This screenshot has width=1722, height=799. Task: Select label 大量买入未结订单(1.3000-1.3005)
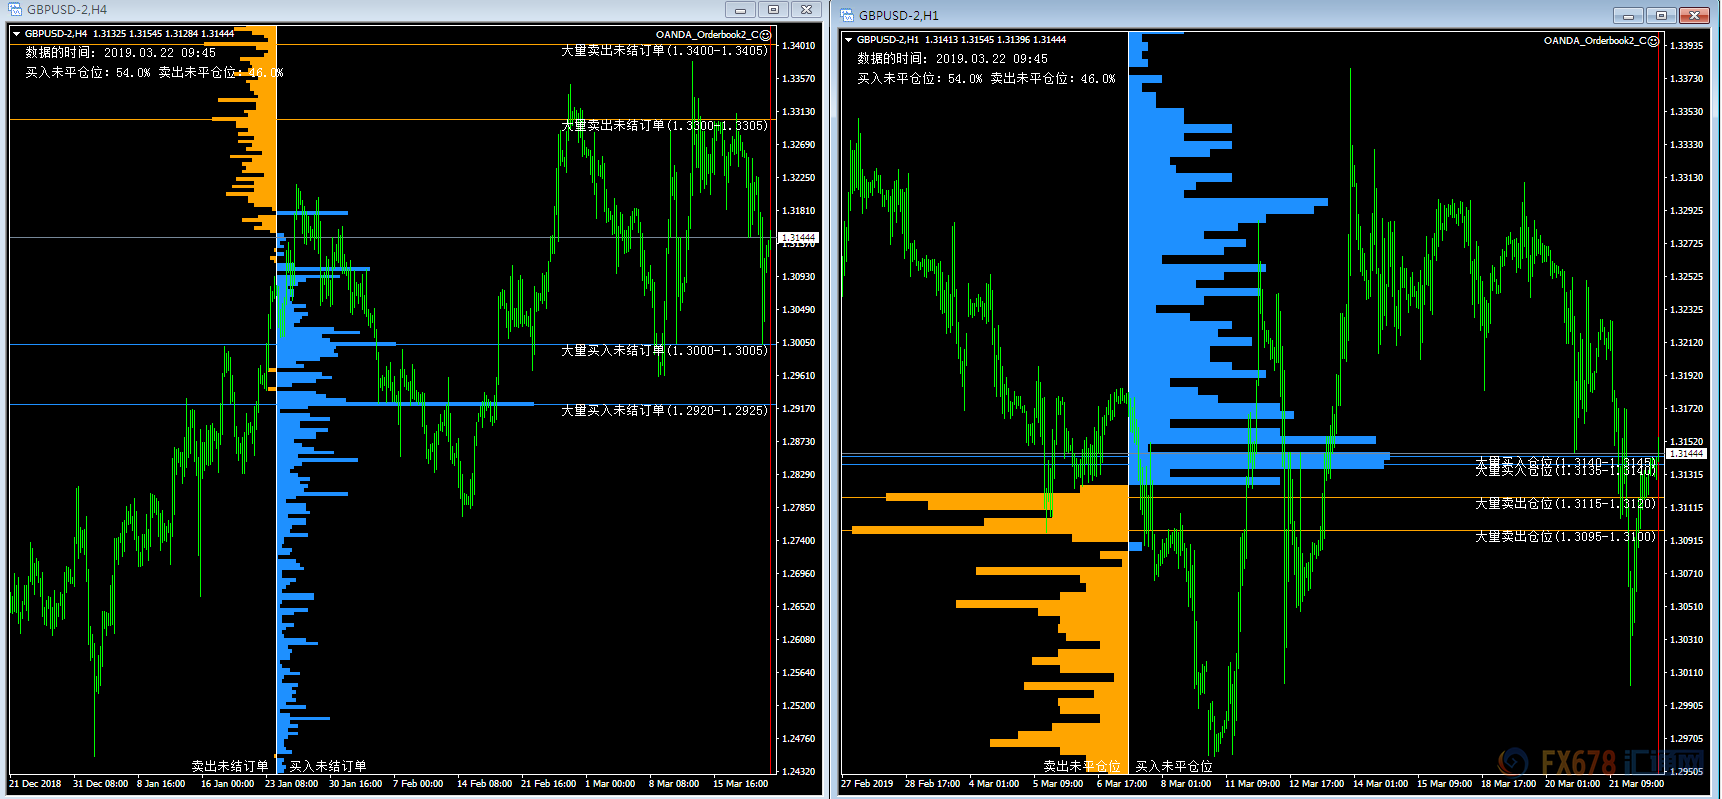tap(664, 350)
